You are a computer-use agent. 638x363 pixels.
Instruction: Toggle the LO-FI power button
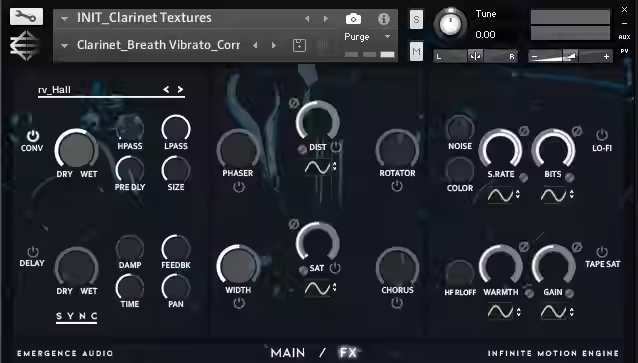click(x=602, y=135)
